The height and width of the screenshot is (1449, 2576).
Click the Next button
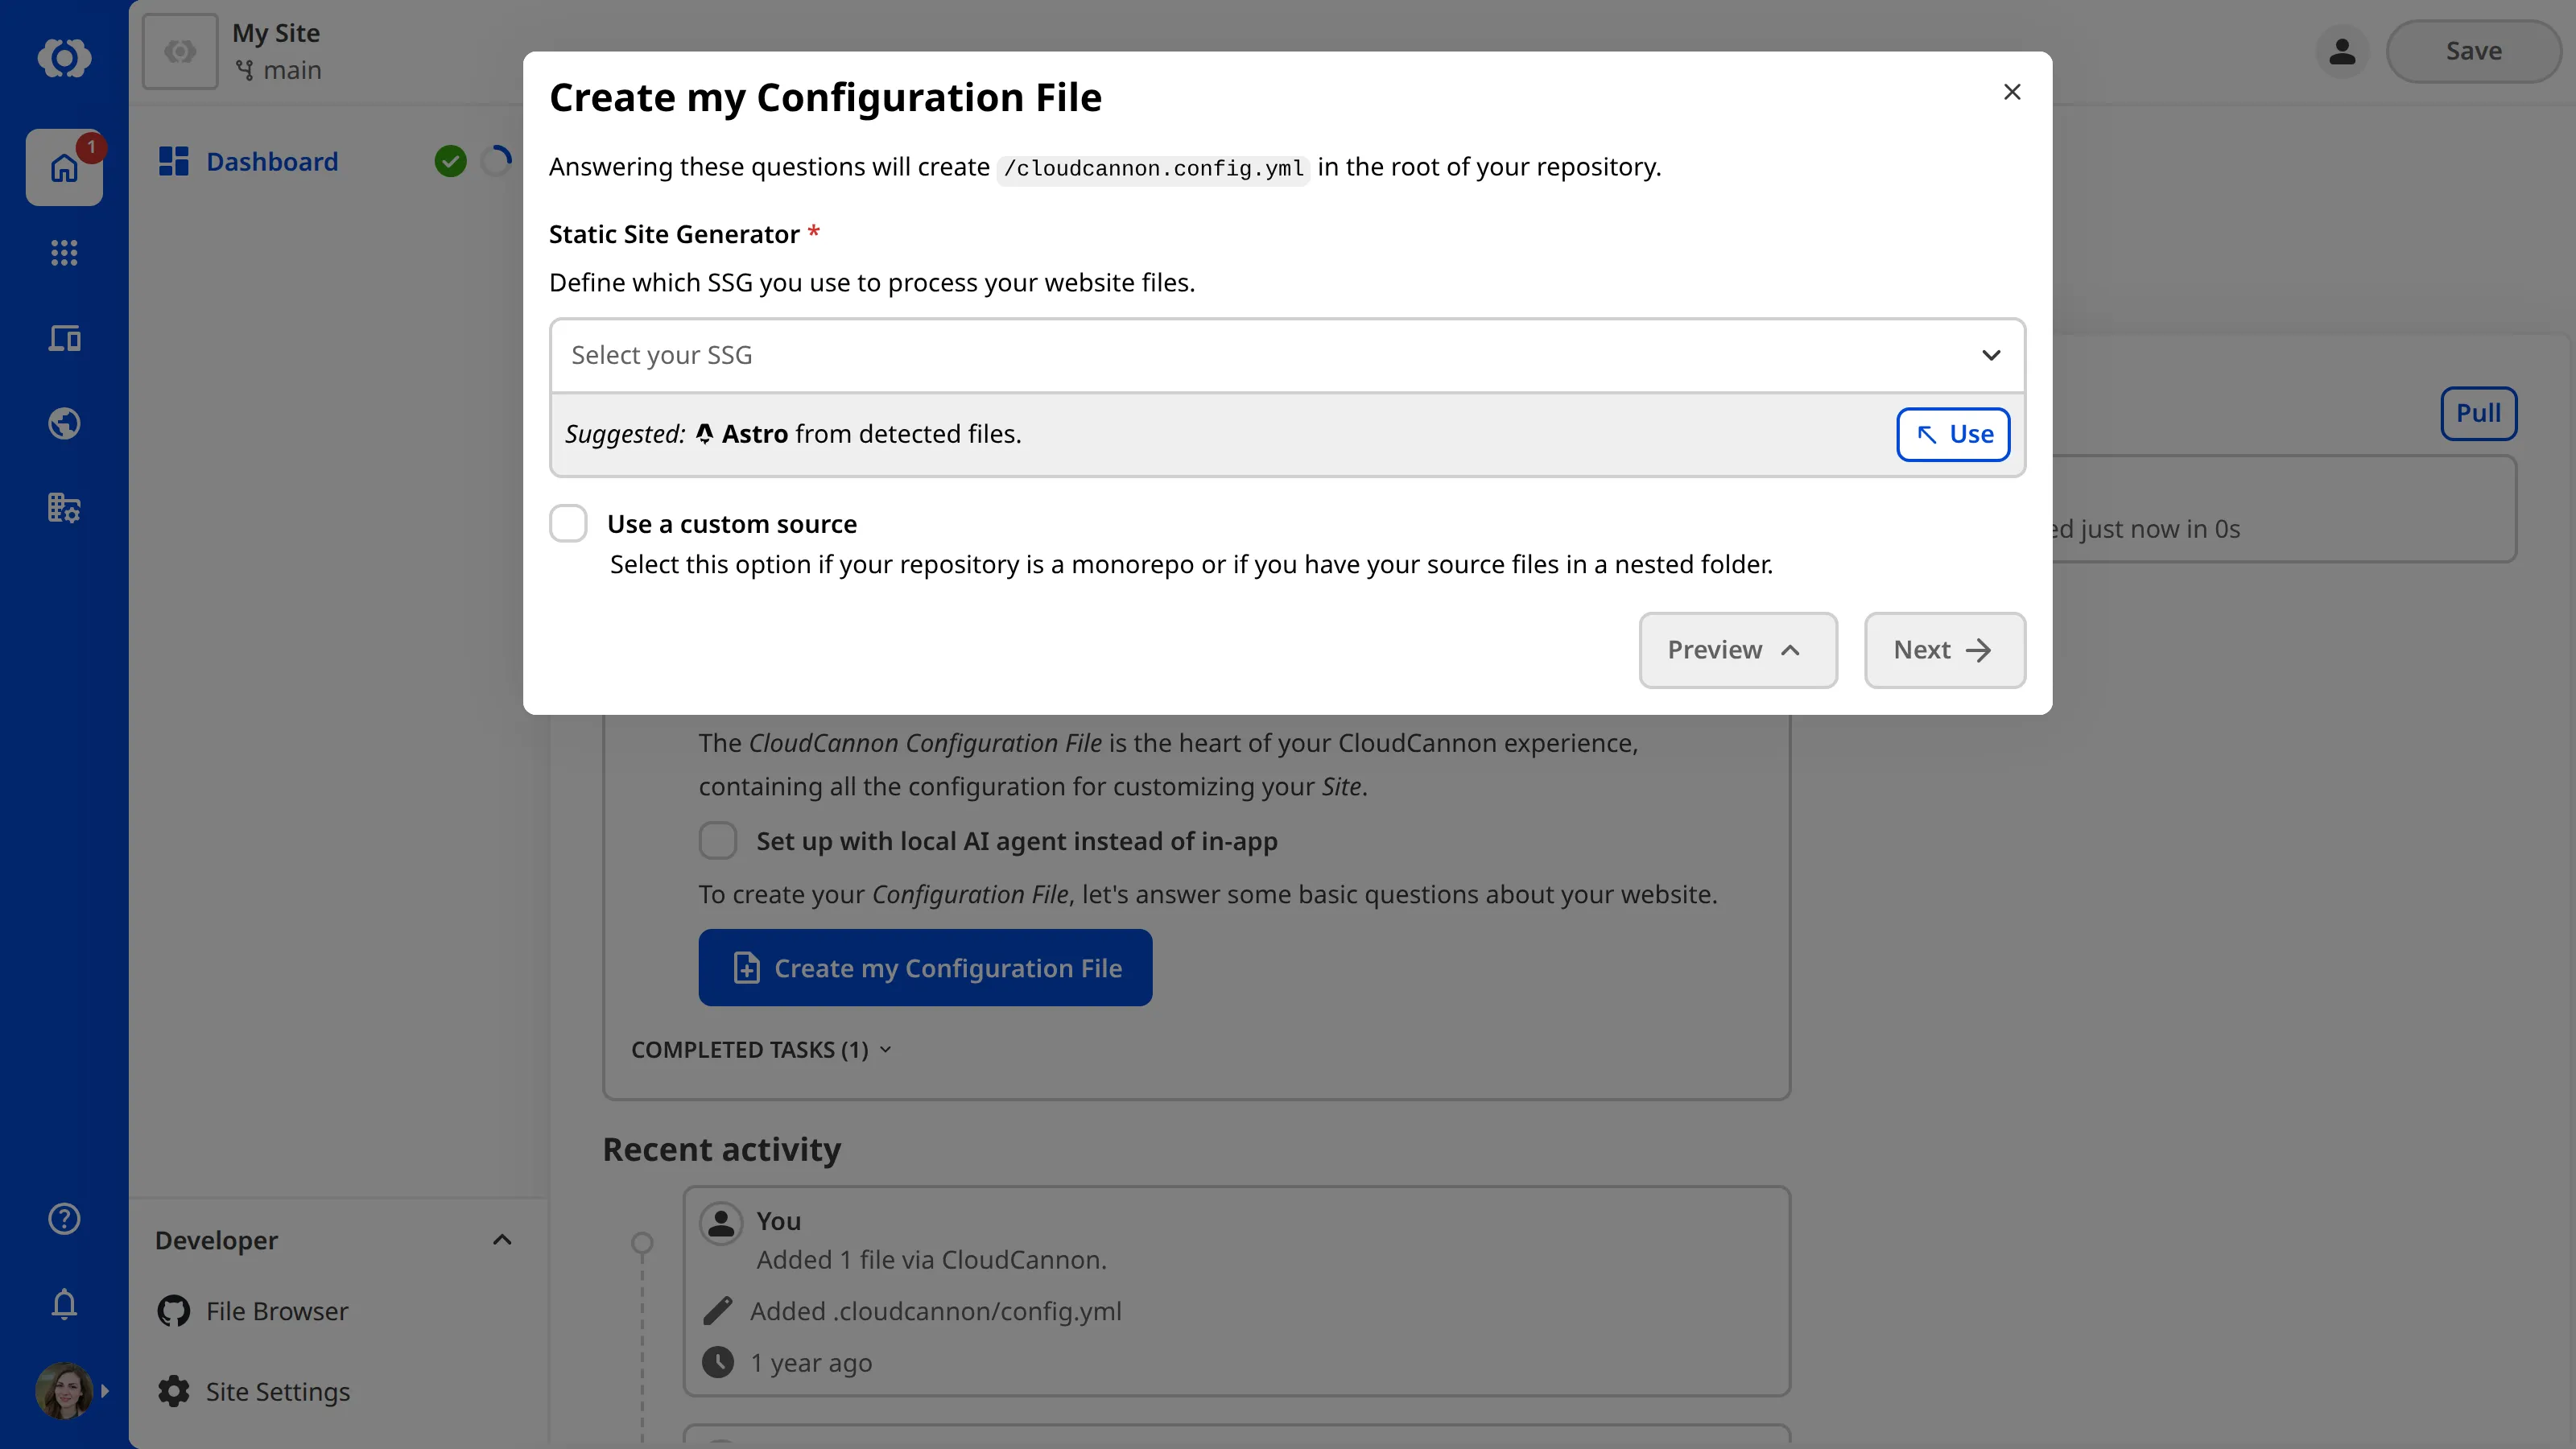pyautogui.click(x=1945, y=650)
